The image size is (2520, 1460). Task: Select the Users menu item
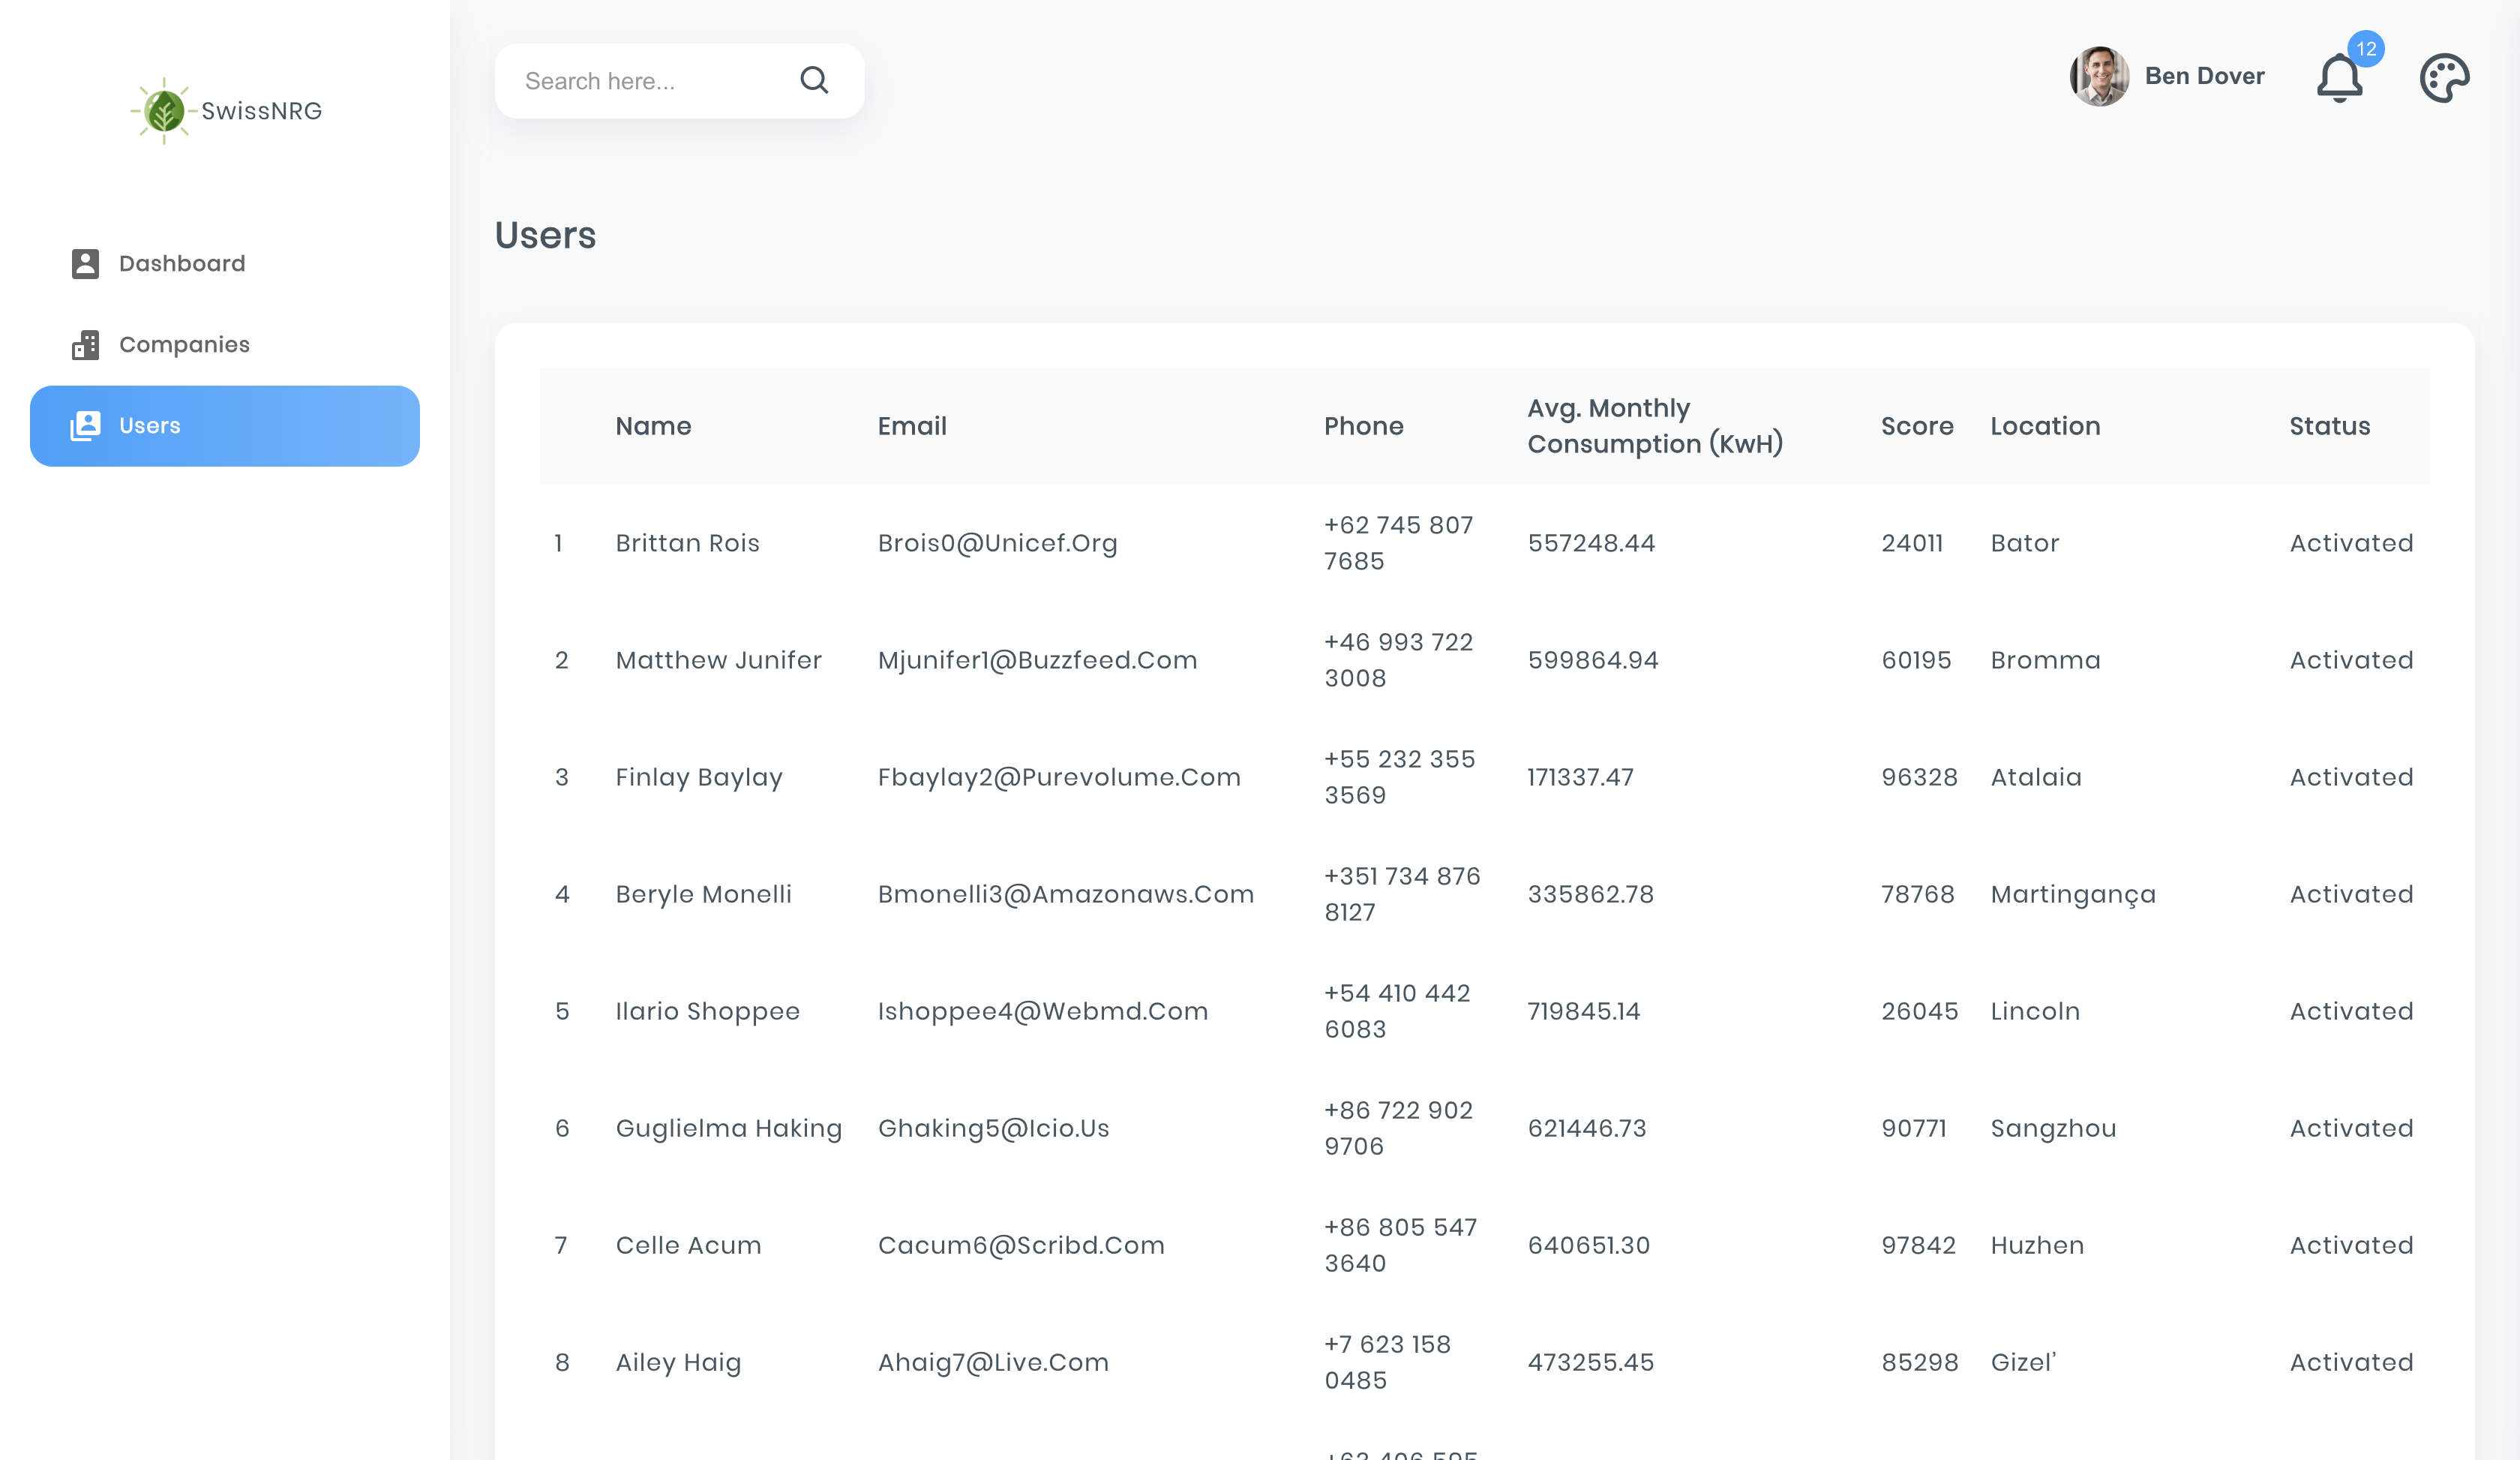(150, 425)
